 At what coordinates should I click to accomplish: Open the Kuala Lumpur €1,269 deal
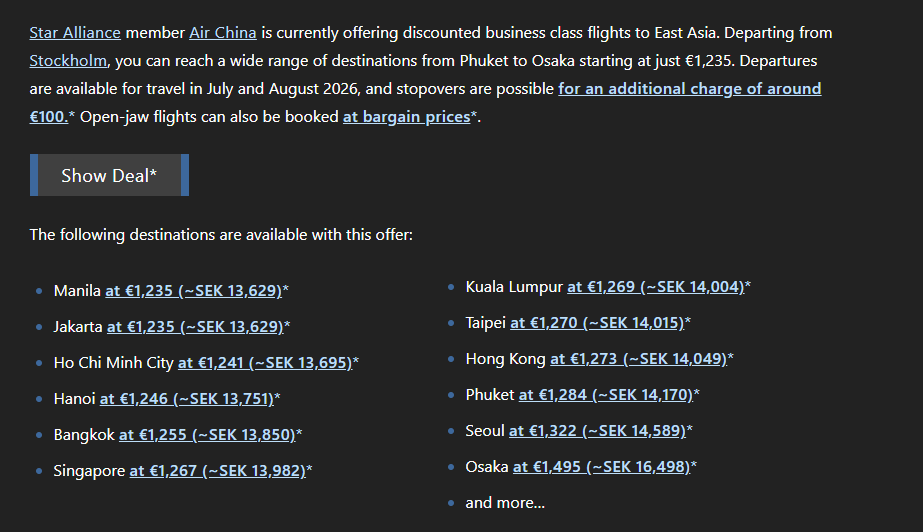coord(656,287)
